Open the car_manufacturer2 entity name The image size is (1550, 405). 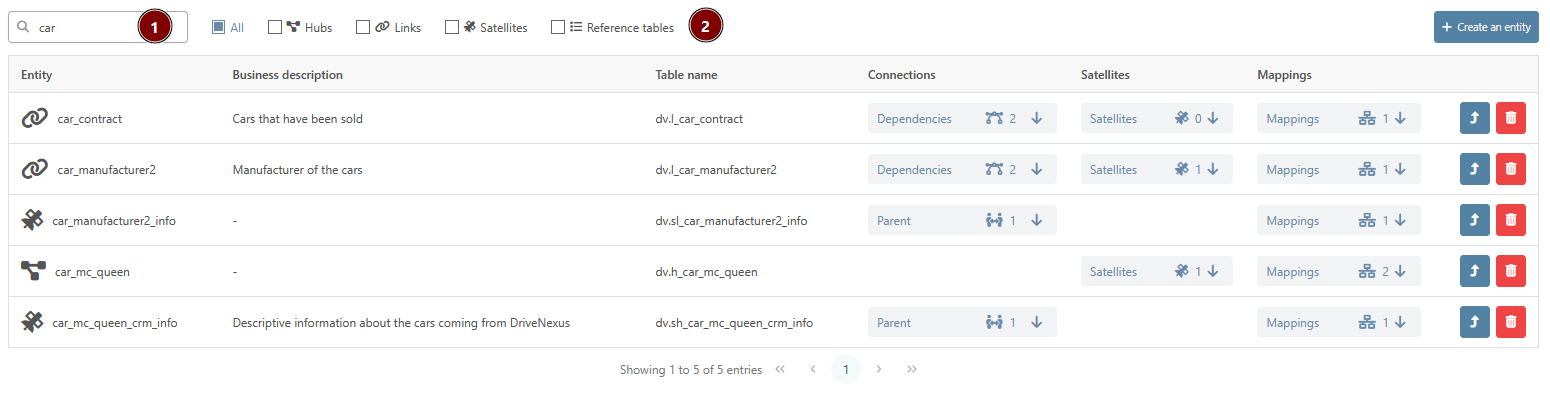[106, 170]
